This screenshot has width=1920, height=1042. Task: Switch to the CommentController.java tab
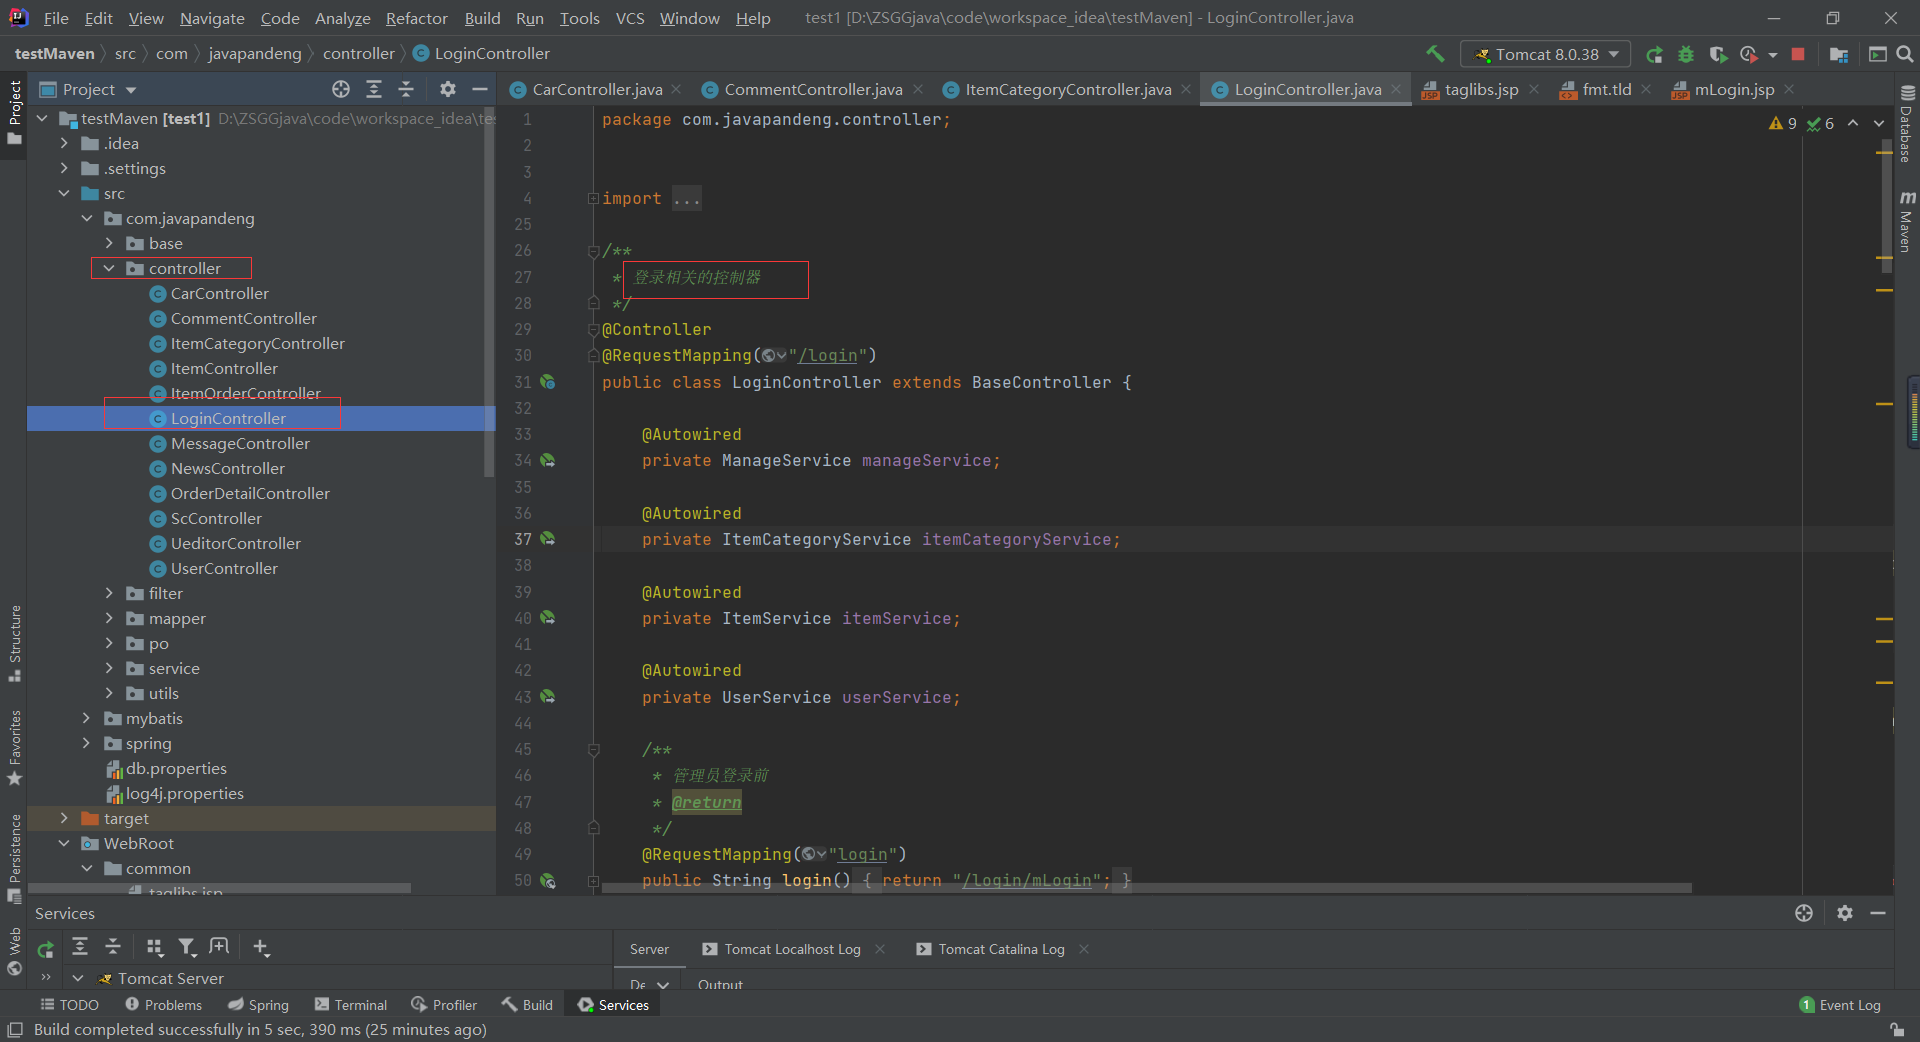(x=812, y=90)
